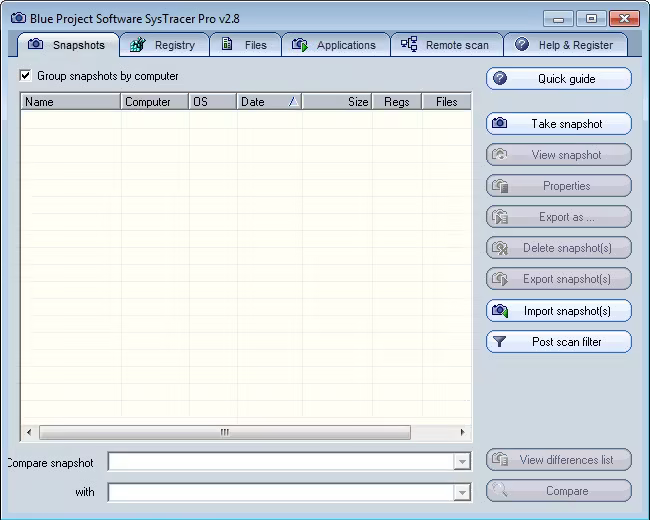Expand the Compare snapshot dropdown
650x520 pixels.
462,462
